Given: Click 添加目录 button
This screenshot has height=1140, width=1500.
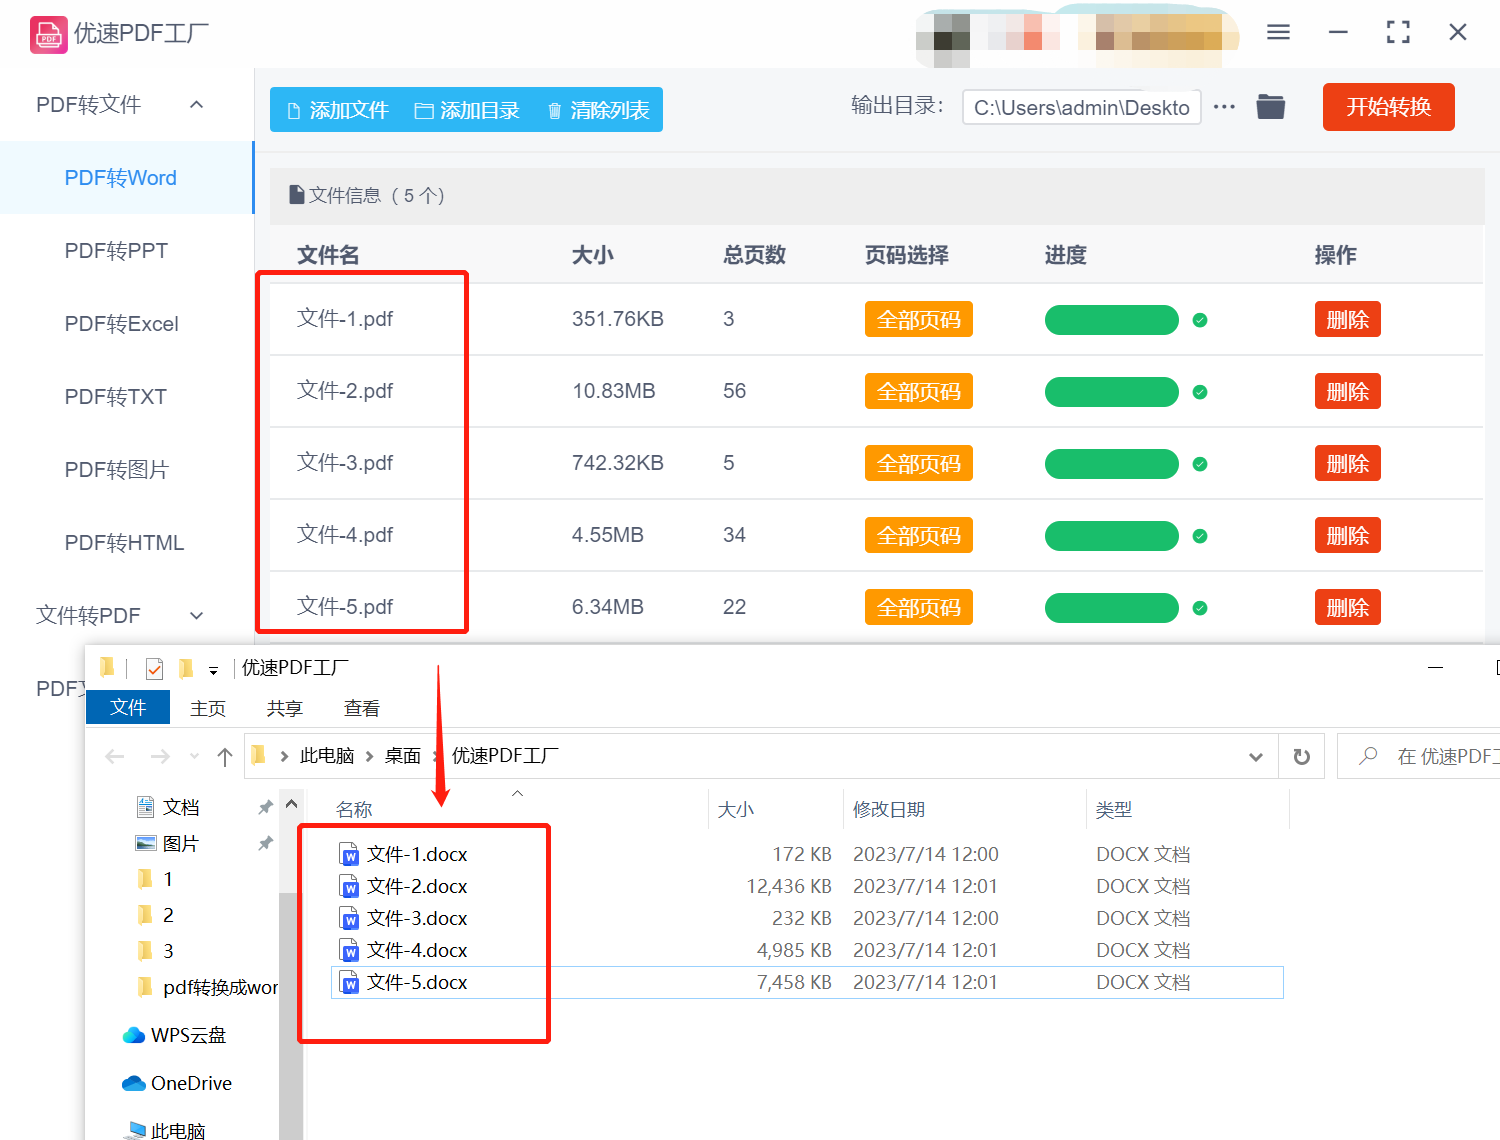Looking at the screenshot, I should [467, 110].
